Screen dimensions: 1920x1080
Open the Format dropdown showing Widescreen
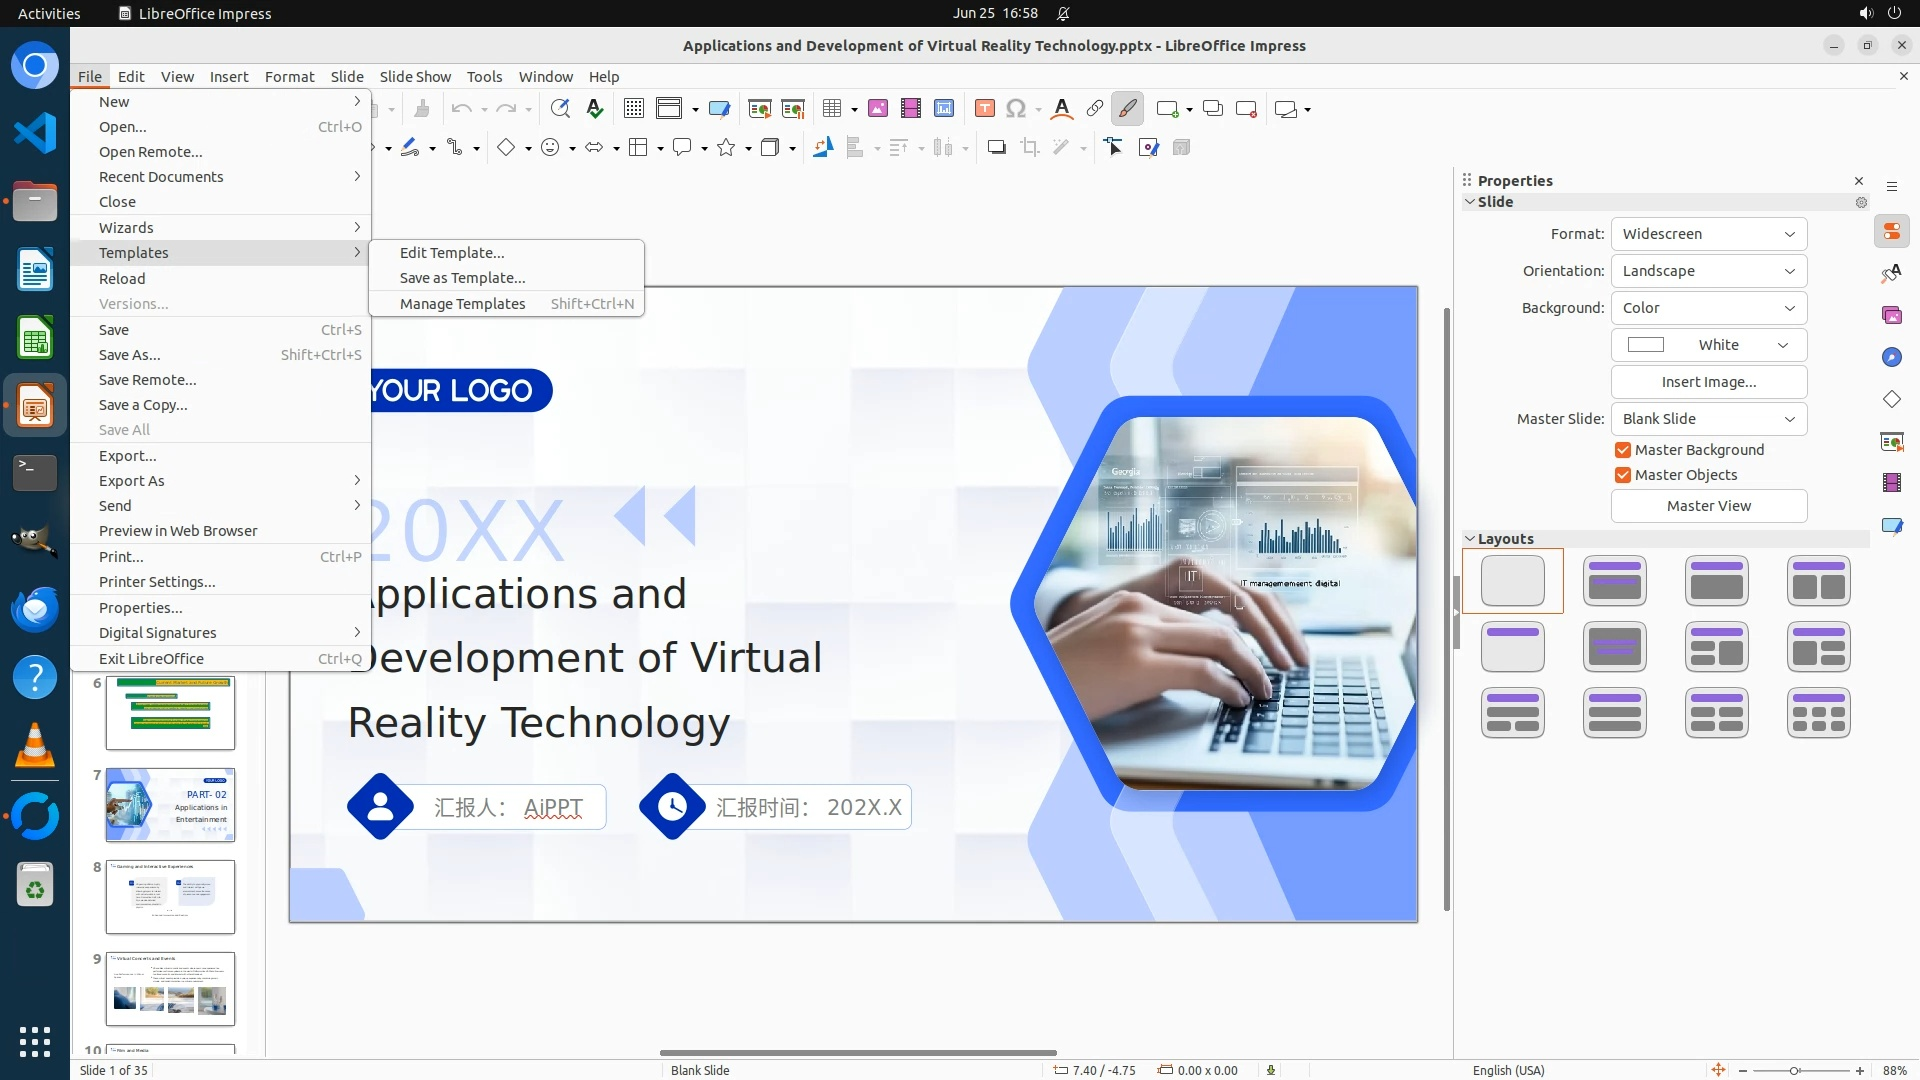[1708, 234]
